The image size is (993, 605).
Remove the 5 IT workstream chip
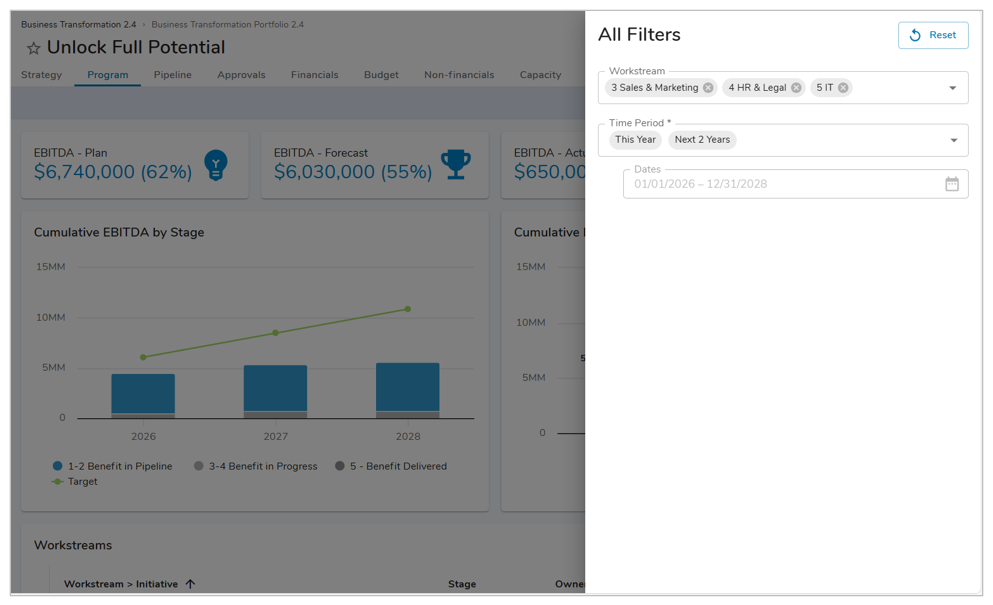point(843,88)
